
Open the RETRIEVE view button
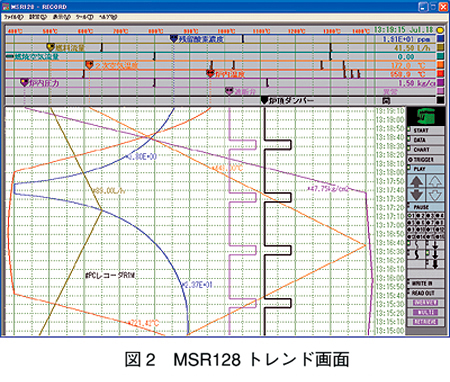pos(425,322)
